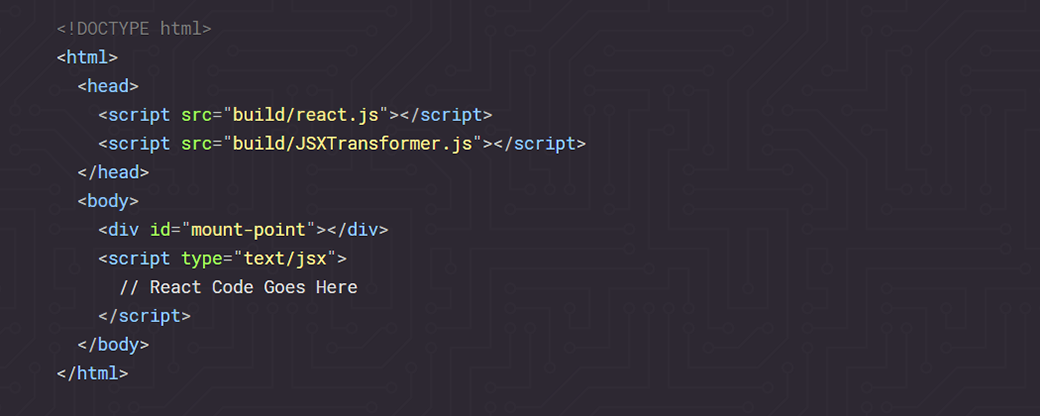Click the type attribute of script tag
Image resolution: width=1040 pixels, height=416 pixels.
coord(201,258)
